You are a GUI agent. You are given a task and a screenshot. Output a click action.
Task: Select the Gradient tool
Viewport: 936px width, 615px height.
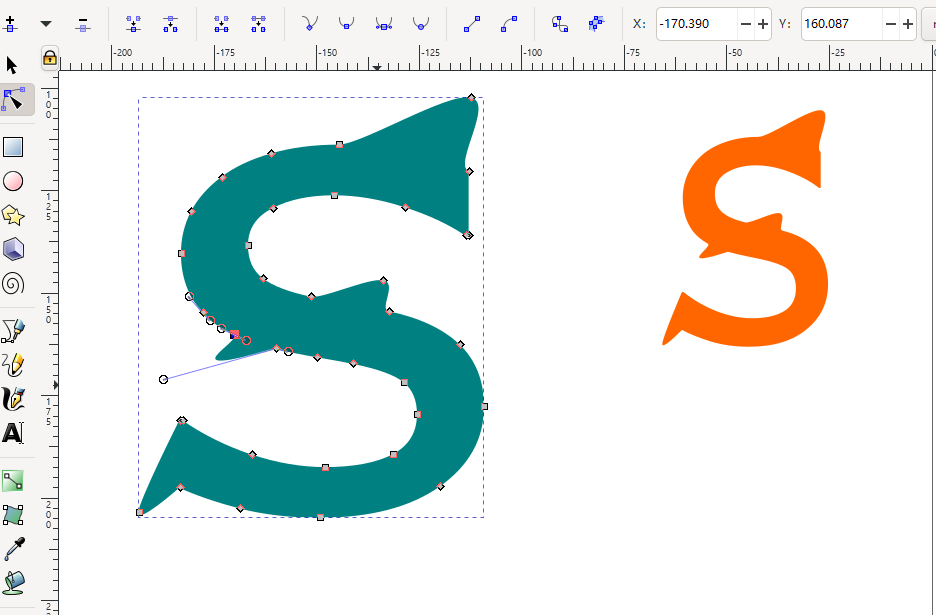[13, 481]
